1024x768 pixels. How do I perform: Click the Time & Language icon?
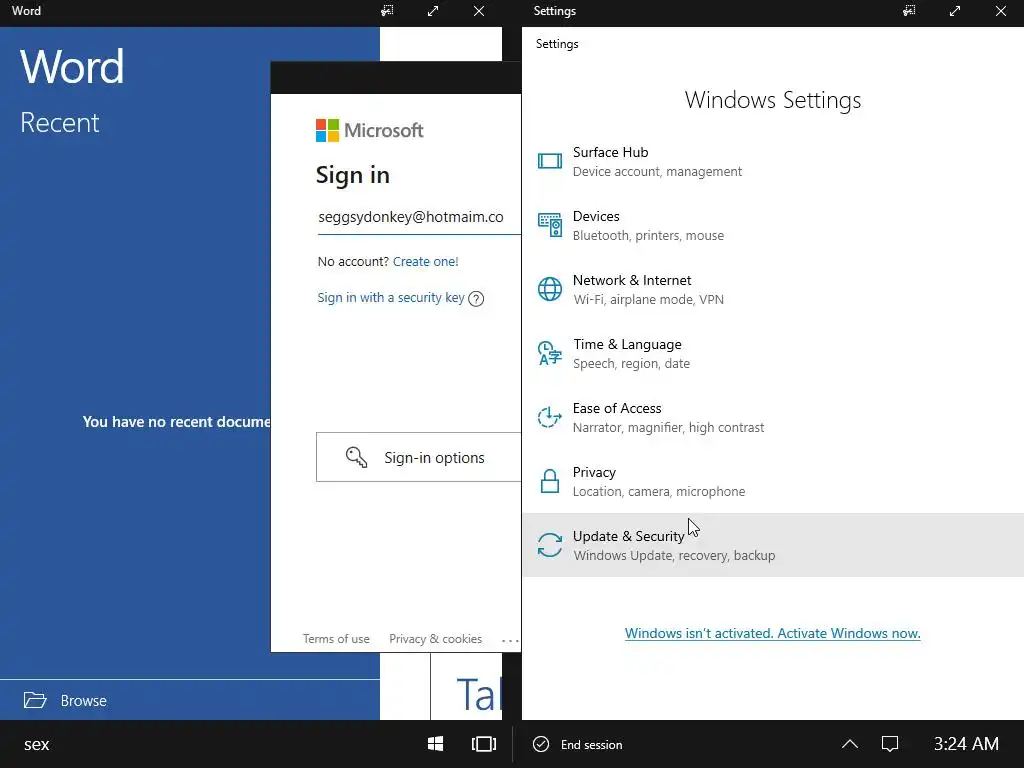(x=550, y=353)
